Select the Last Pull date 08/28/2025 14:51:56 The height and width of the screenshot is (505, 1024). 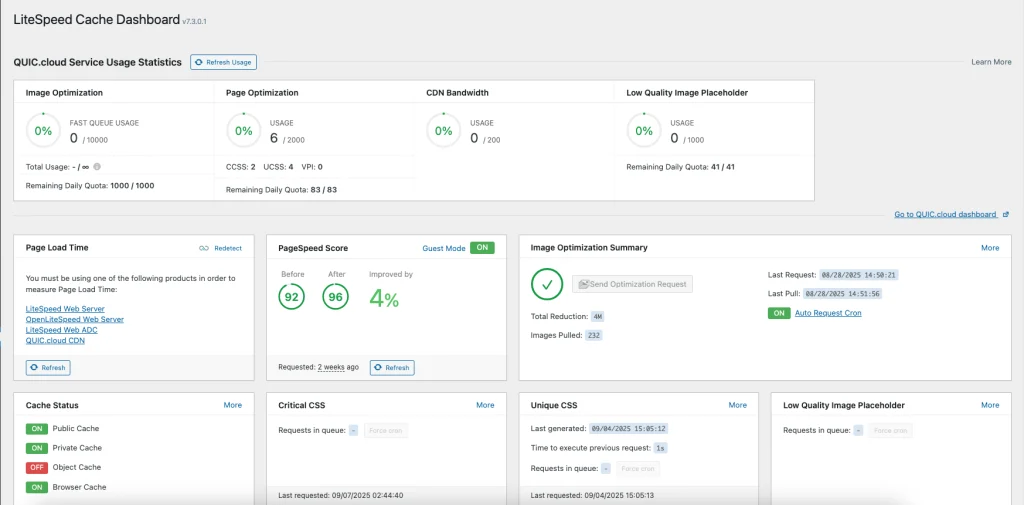click(x=842, y=294)
